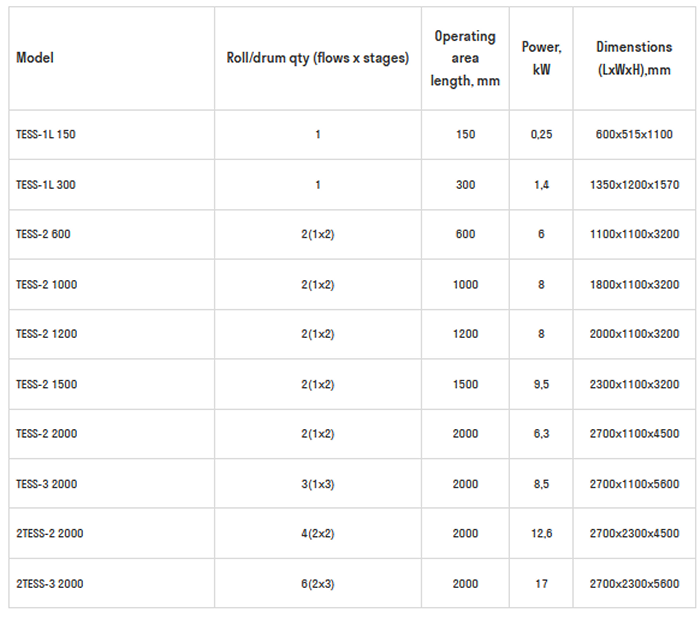Click the TESS-2 600 model name
700x619 pixels.
tap(43, 234)
